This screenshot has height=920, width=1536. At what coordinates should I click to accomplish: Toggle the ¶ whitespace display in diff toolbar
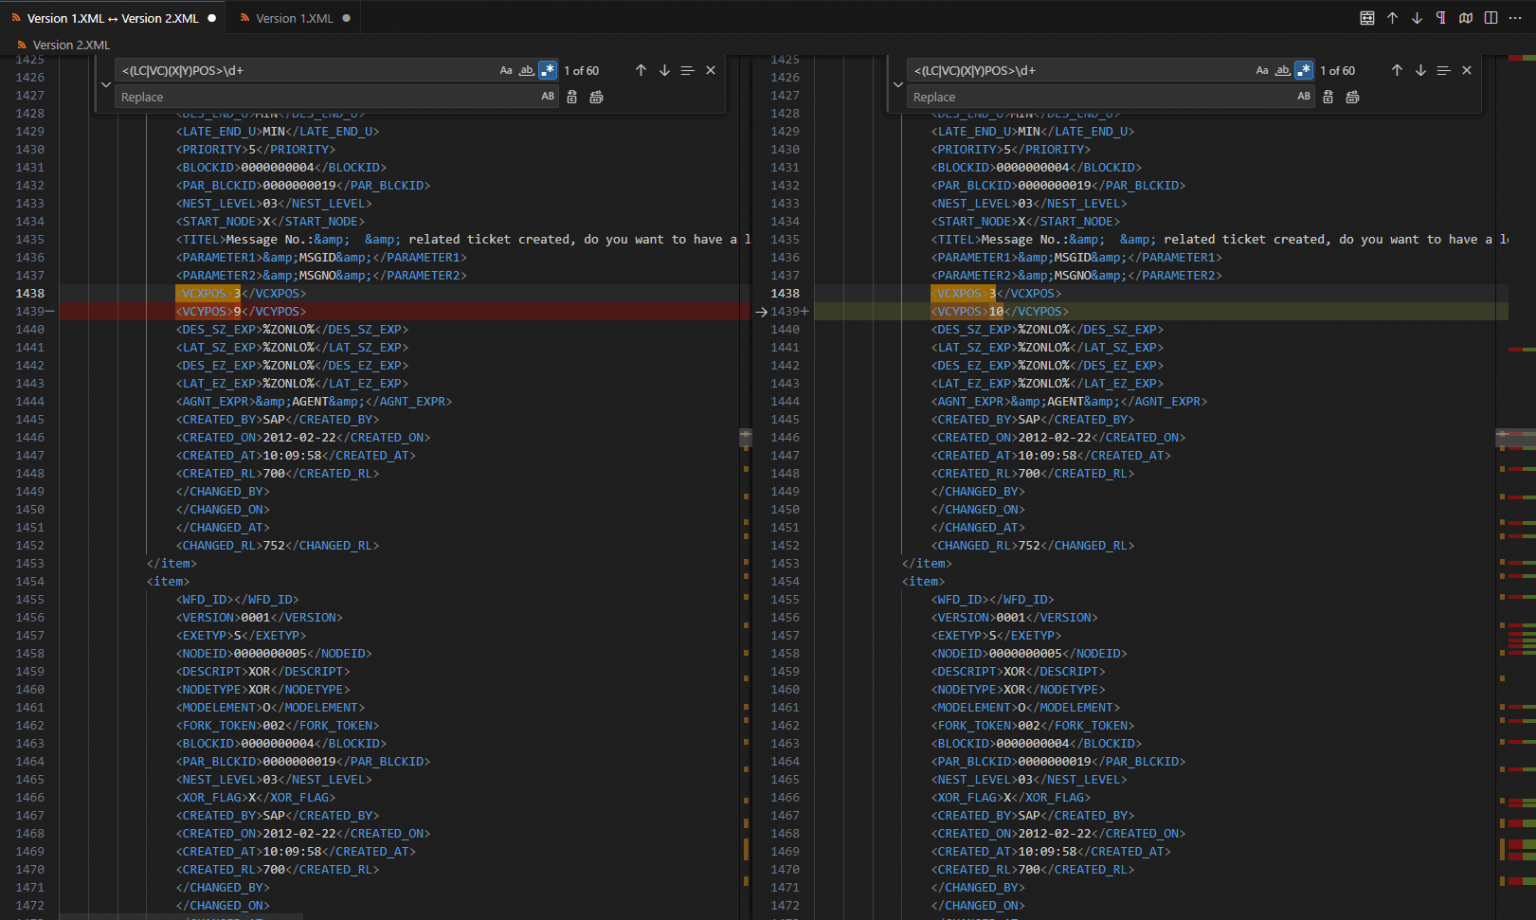pyautogui.click(x=1440, y=17)
